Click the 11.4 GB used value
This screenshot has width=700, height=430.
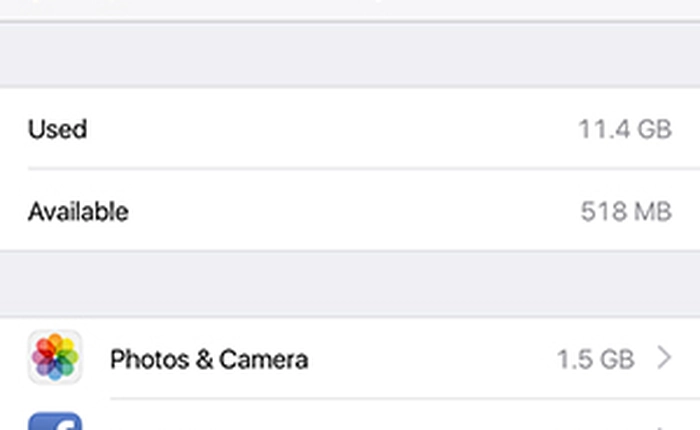[x=624, y=129]
